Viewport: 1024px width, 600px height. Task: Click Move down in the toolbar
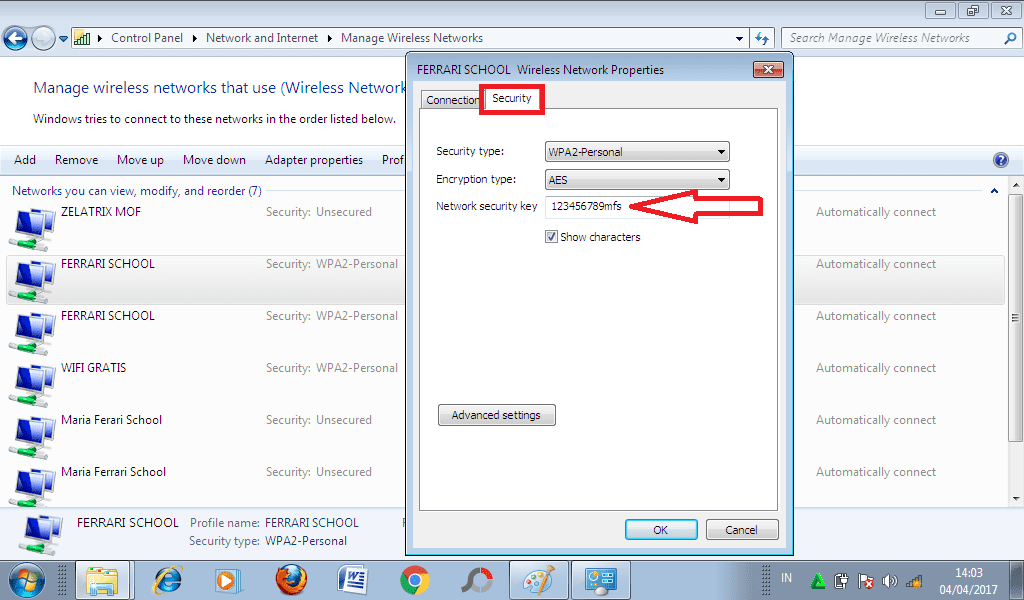click(x=214, y=160)
